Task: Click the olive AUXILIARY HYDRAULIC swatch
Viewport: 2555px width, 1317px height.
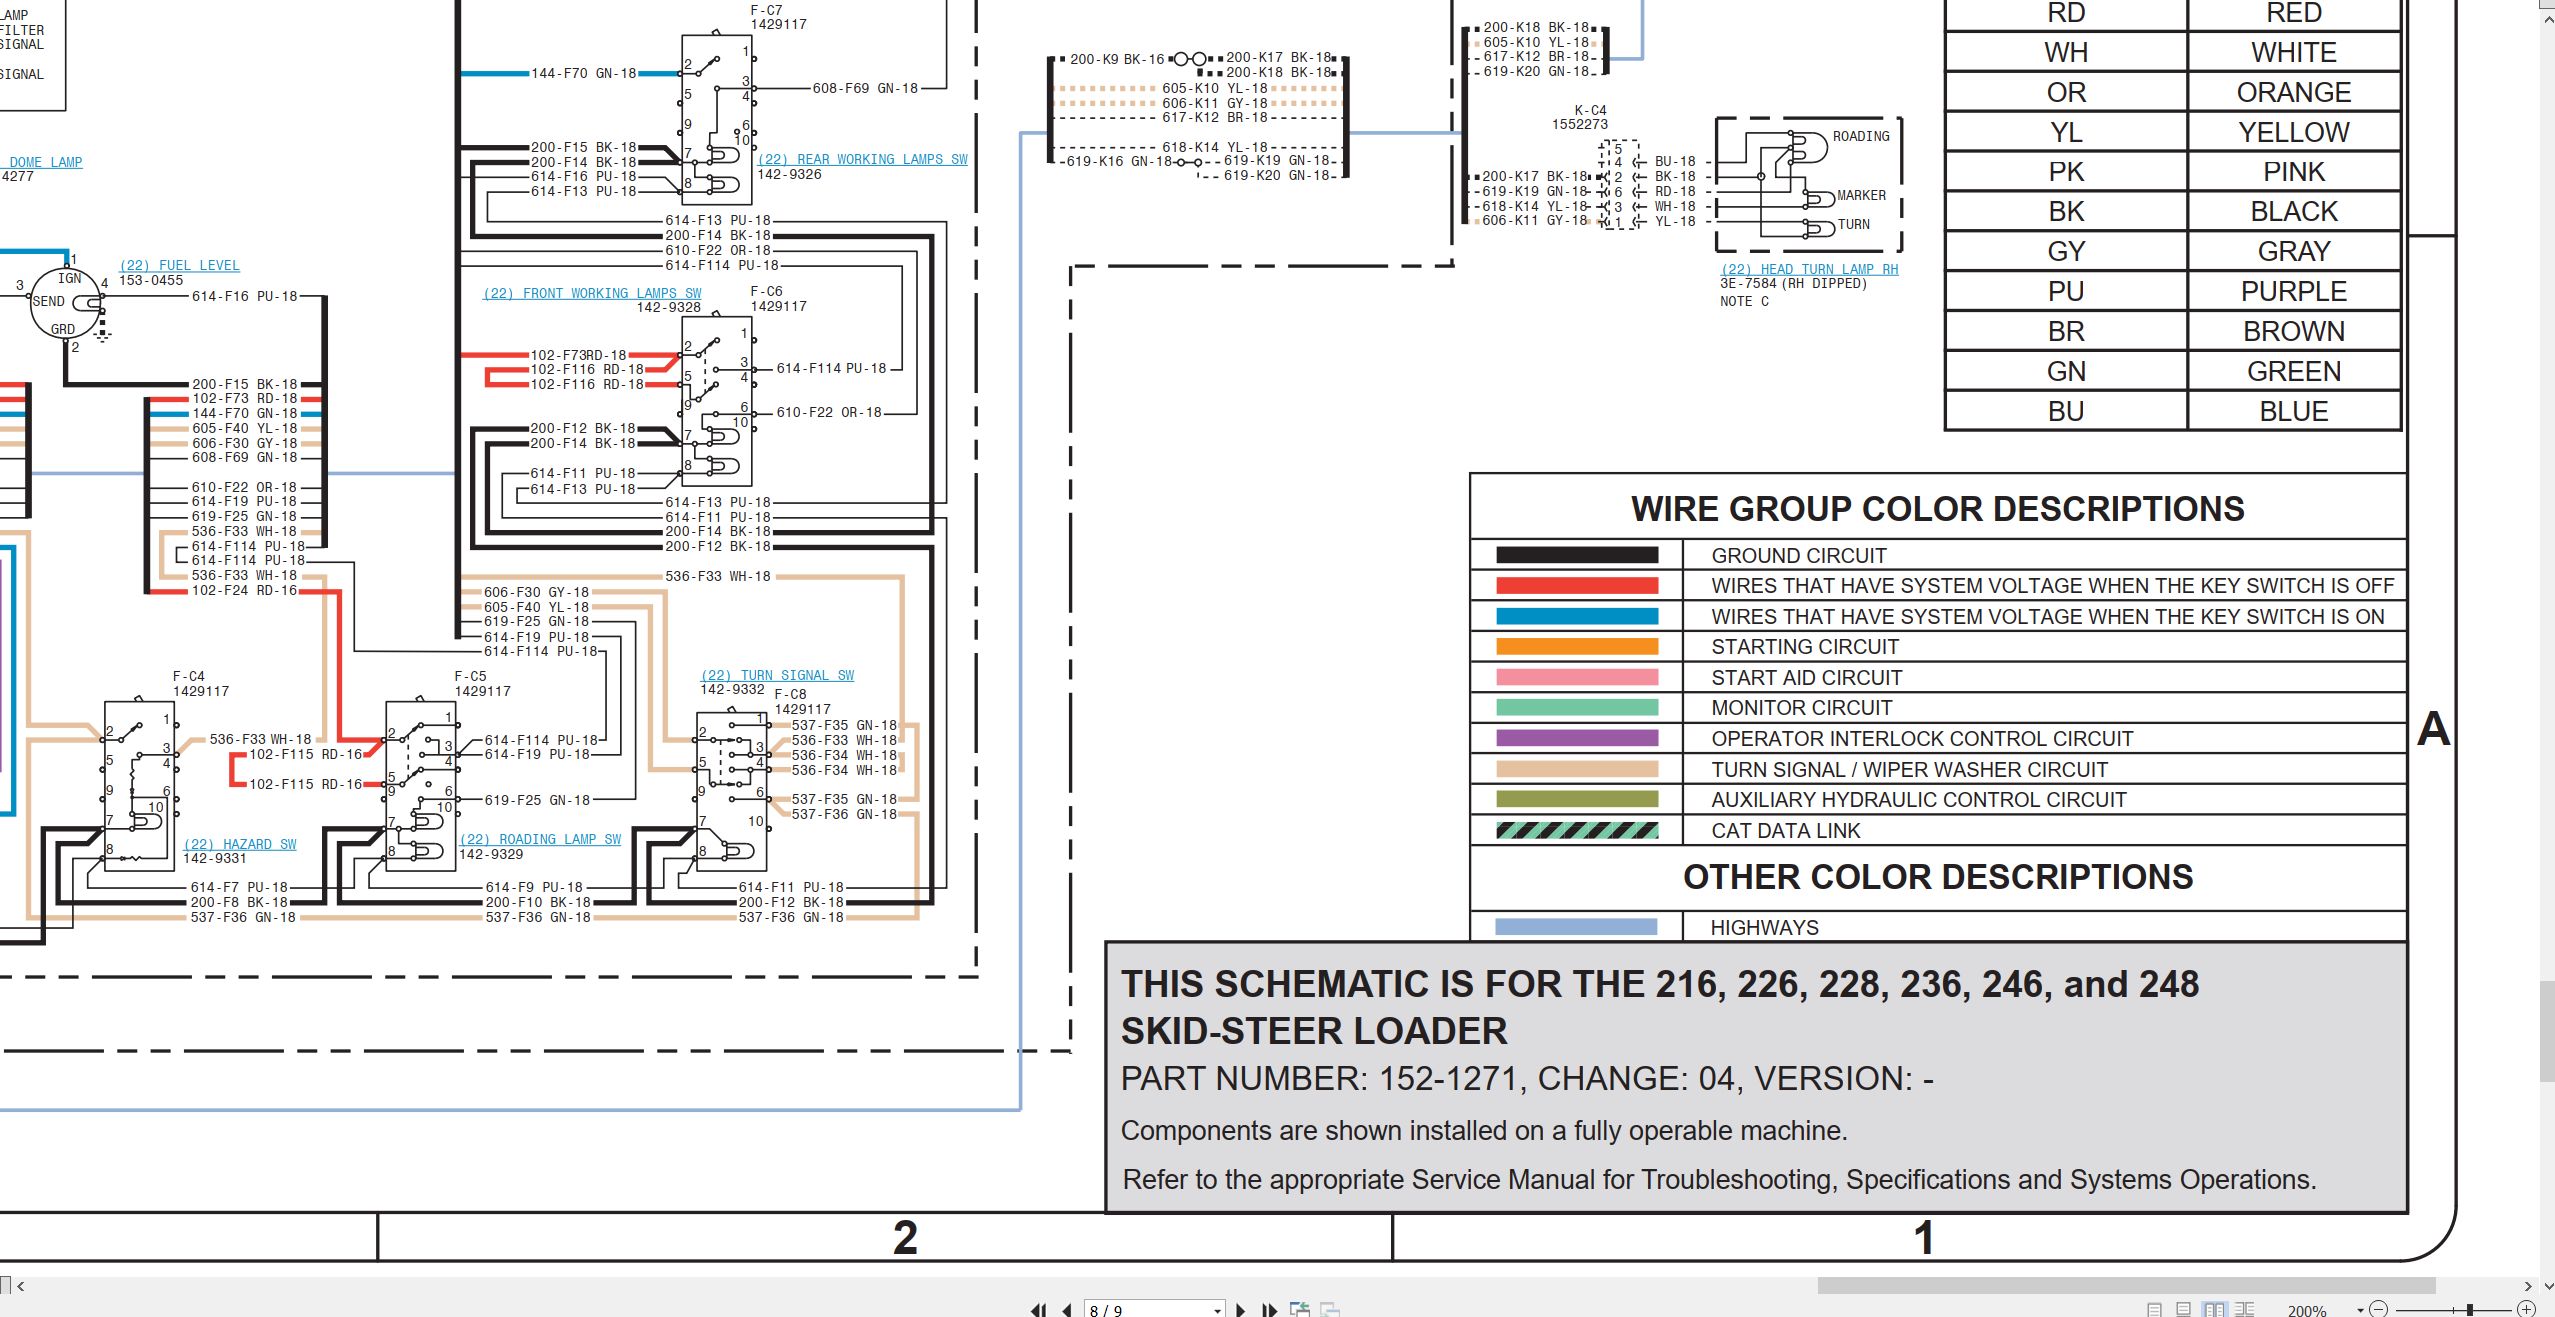Action: pyautogui.click(x=1577, y=799)
